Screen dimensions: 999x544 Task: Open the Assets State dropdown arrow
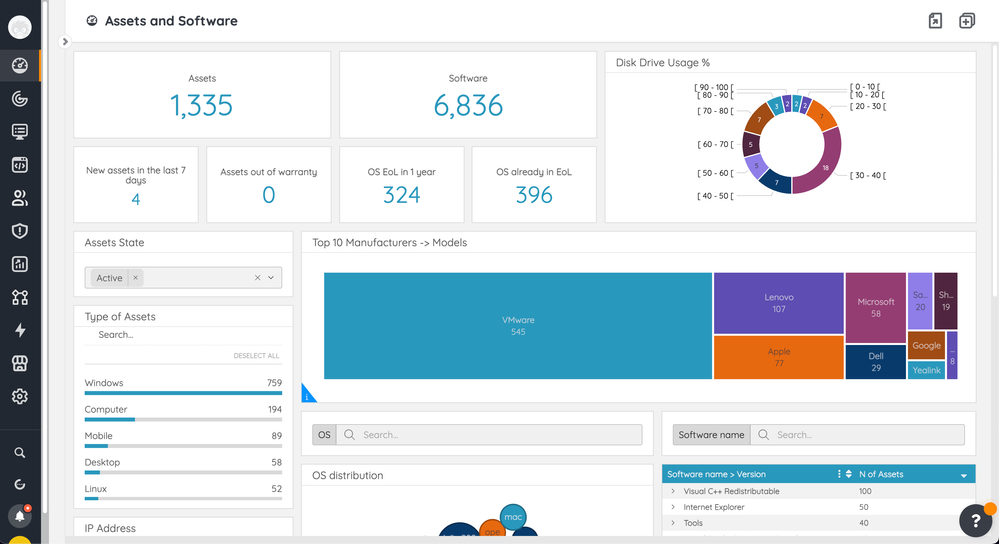pyautogui.click(x=271, y=278)
